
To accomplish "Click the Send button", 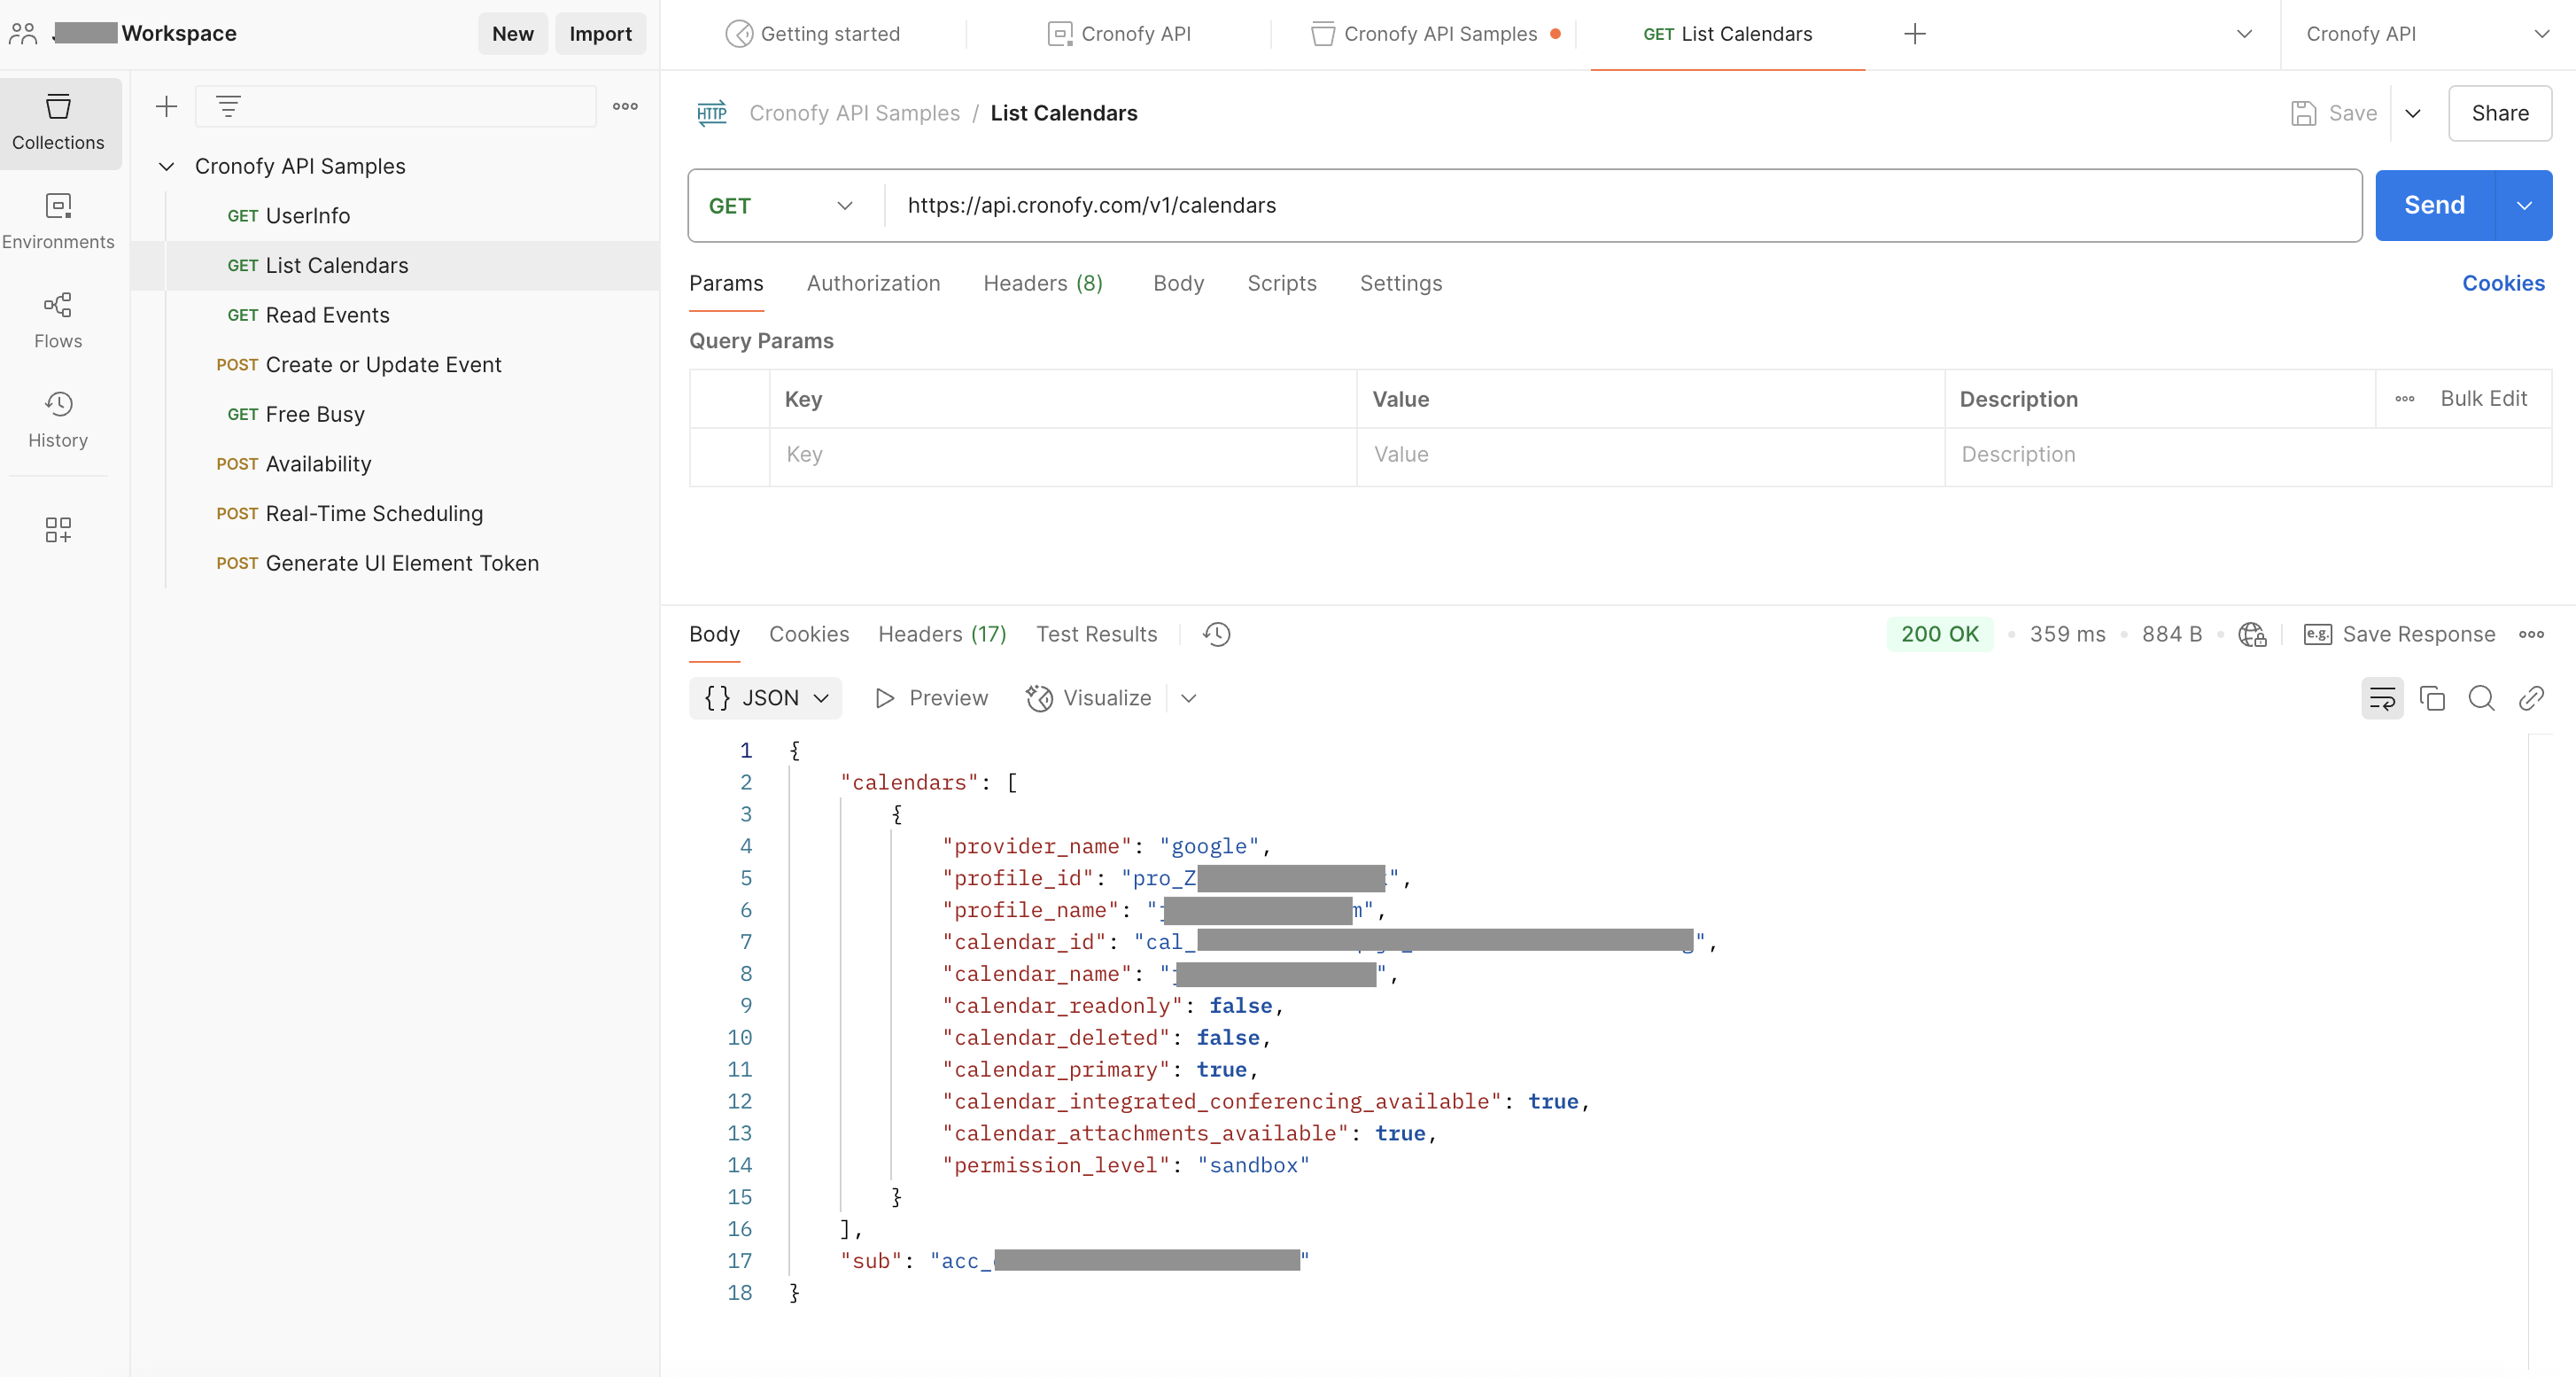I will 2435,206.
